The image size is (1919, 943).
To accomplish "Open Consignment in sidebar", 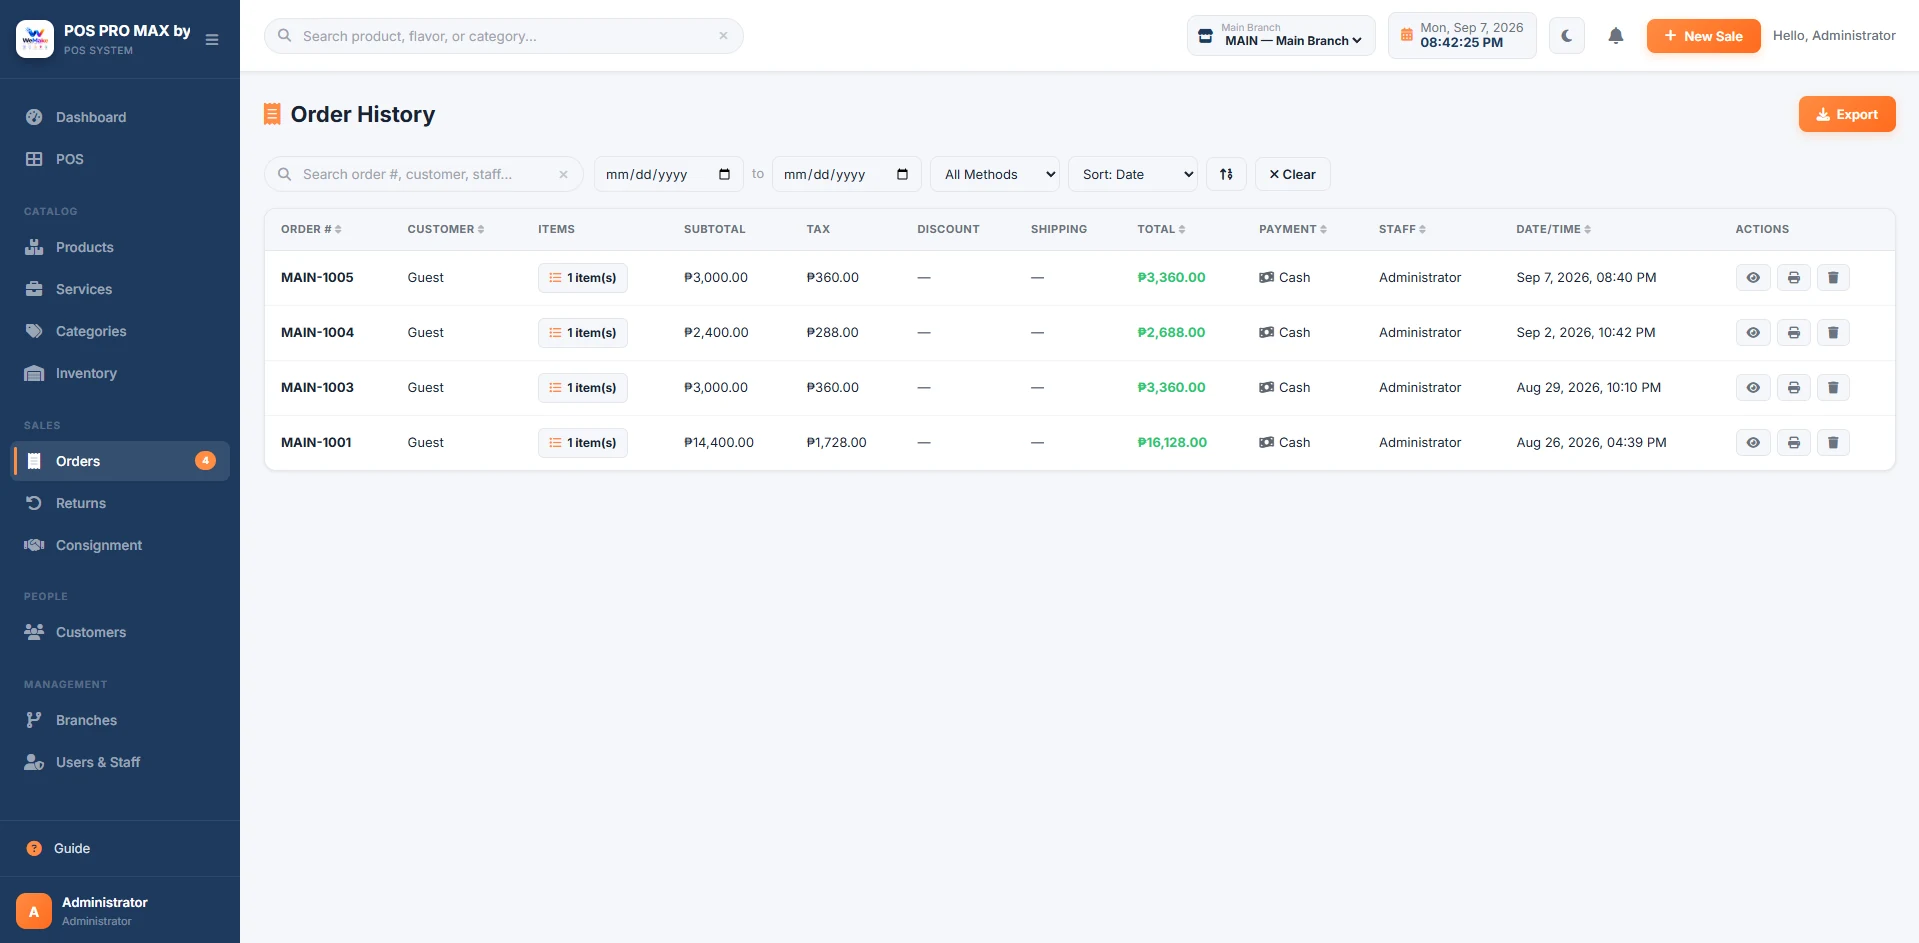I will tap(120, 545).
